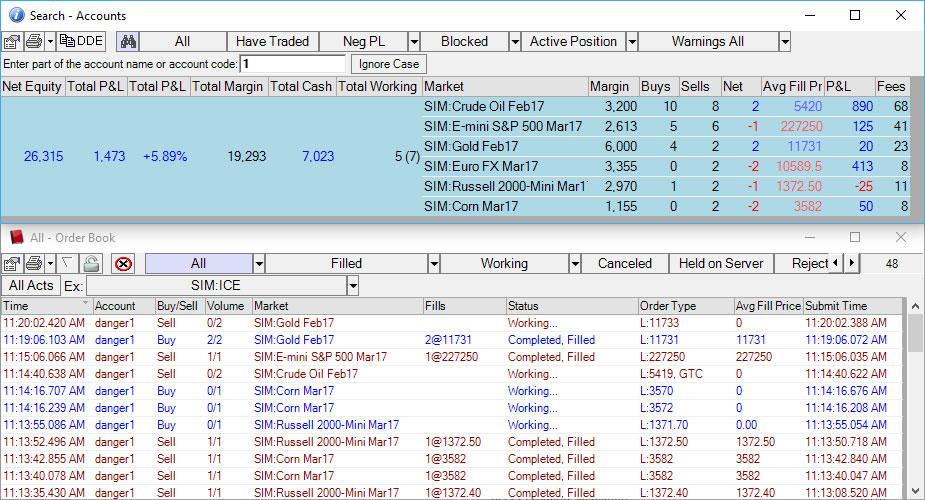The image size is (925, 500).
Task: Select the 11:14:40.638 AM Crude Oil order
Action: click(452, 374)
